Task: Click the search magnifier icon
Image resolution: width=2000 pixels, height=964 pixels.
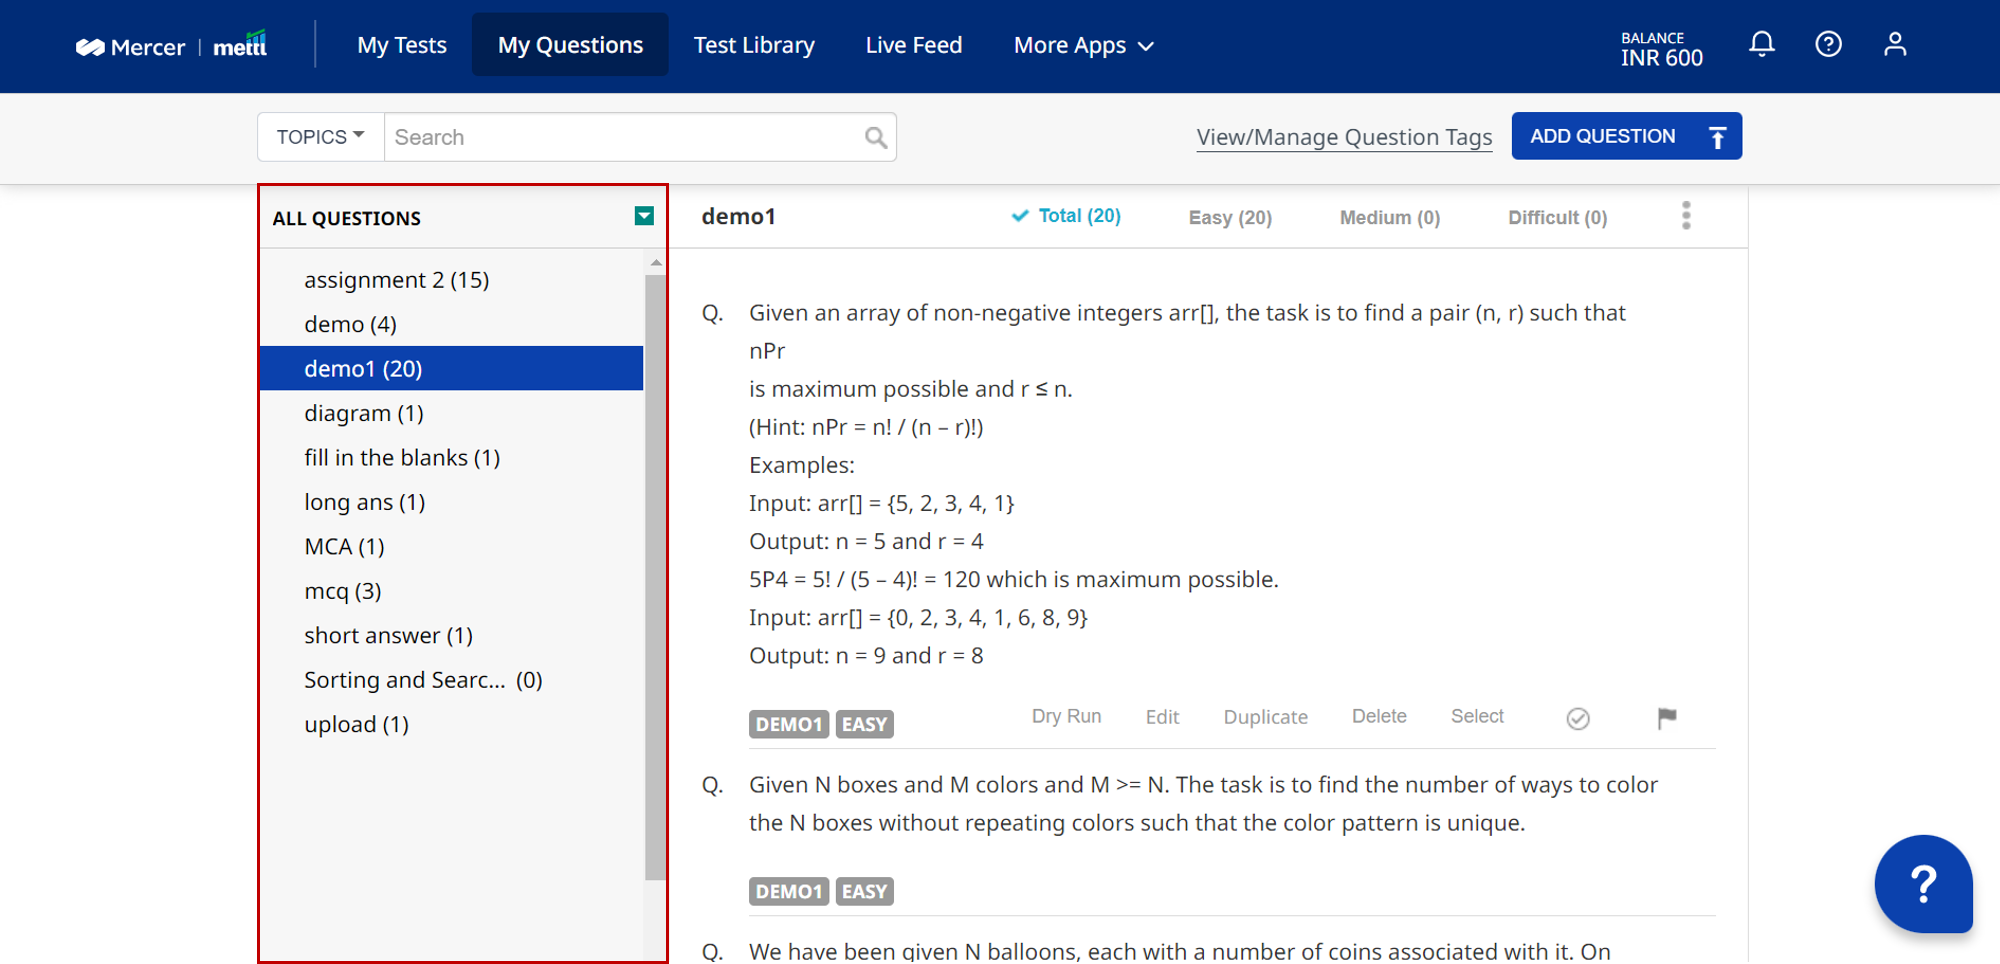Action: click(876, 137)
